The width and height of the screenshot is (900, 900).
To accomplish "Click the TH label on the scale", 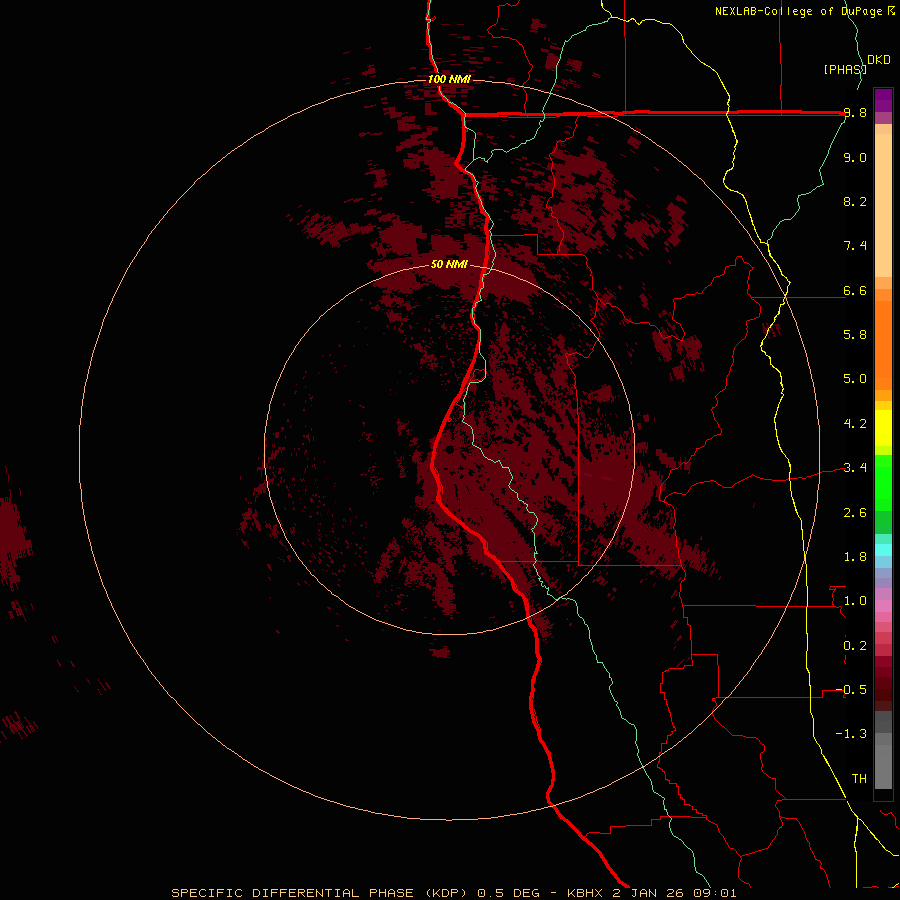I will click(859, 779).
